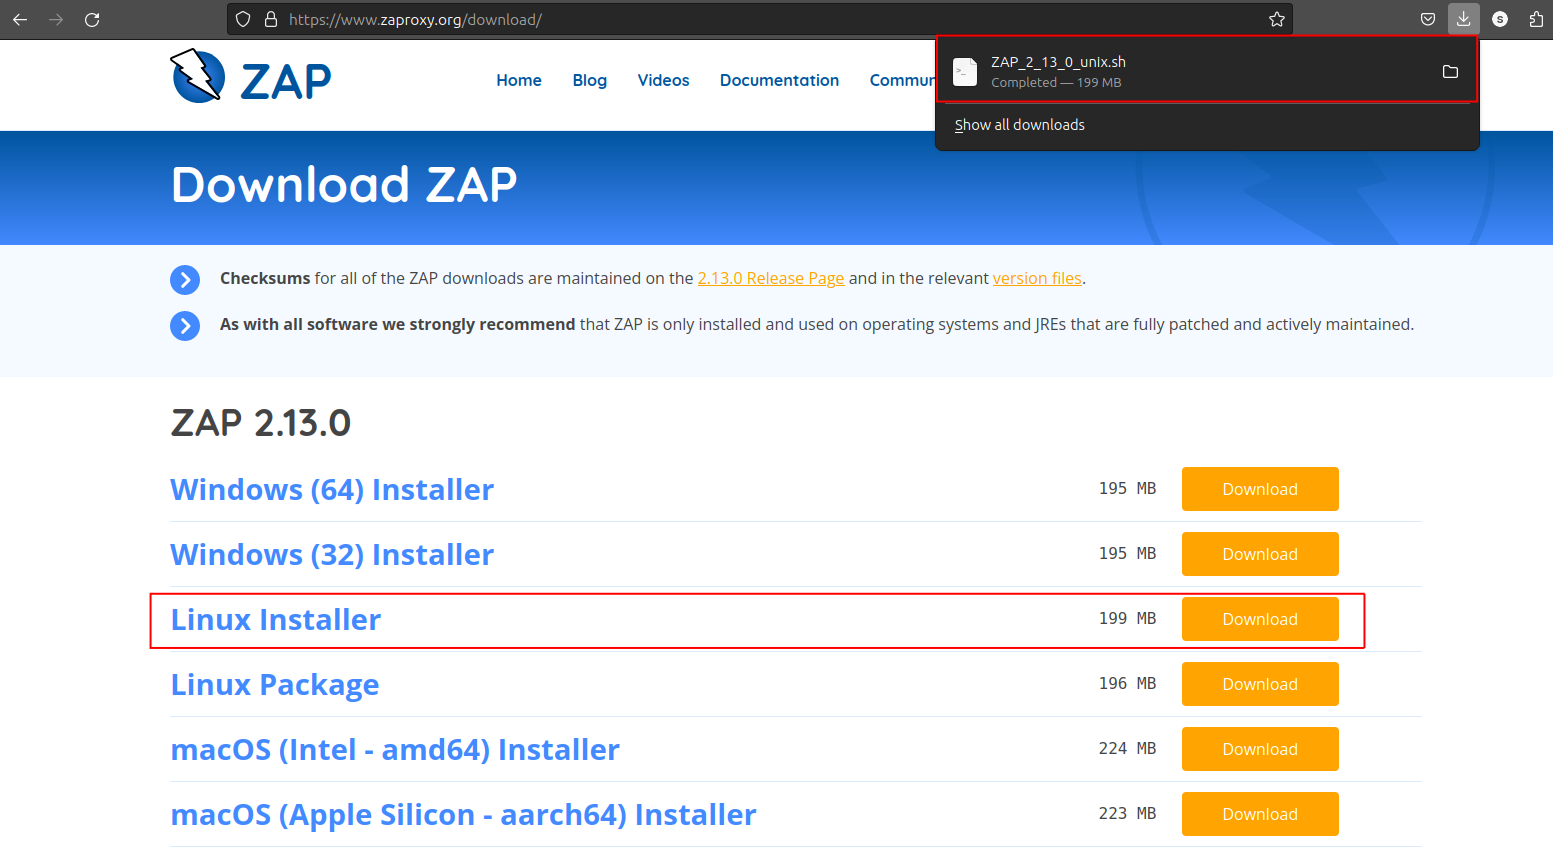
Task: Click the Save to Pocket icon
Action: coord(1428,19)
